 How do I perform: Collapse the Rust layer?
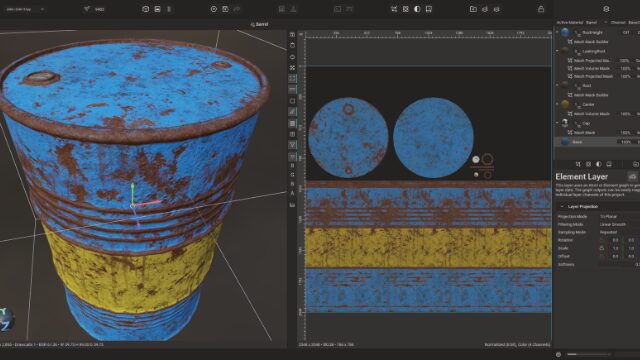[557, 85]
